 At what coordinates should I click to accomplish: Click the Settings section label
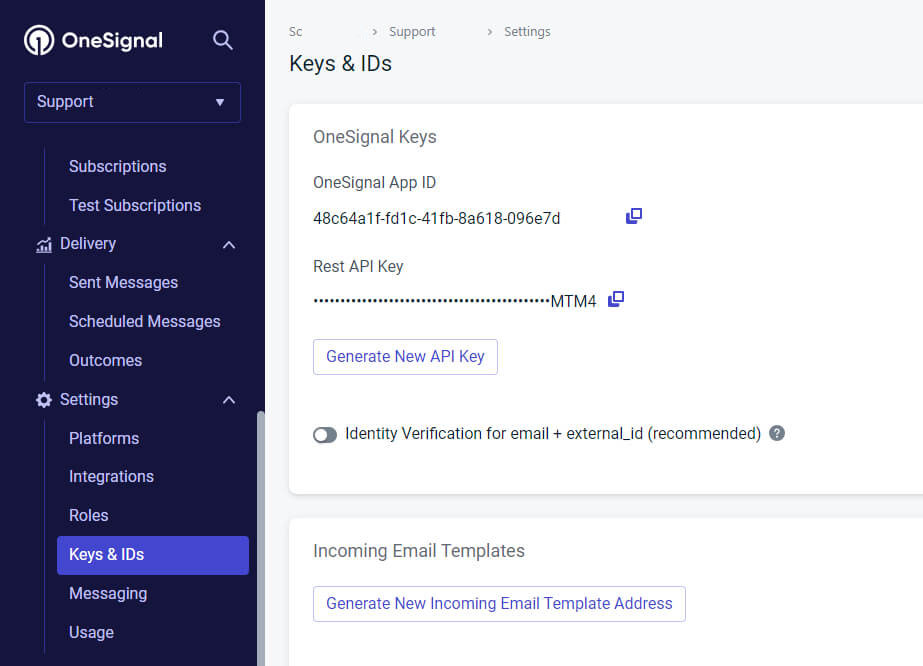(x=89, y=400)
